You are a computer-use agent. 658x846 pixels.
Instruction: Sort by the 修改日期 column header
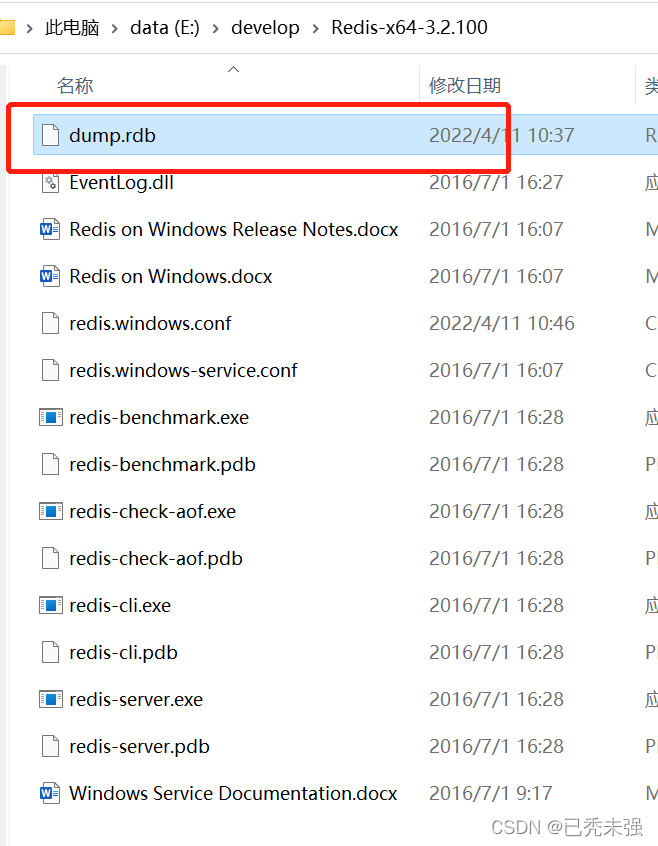[x=465, y=85]
